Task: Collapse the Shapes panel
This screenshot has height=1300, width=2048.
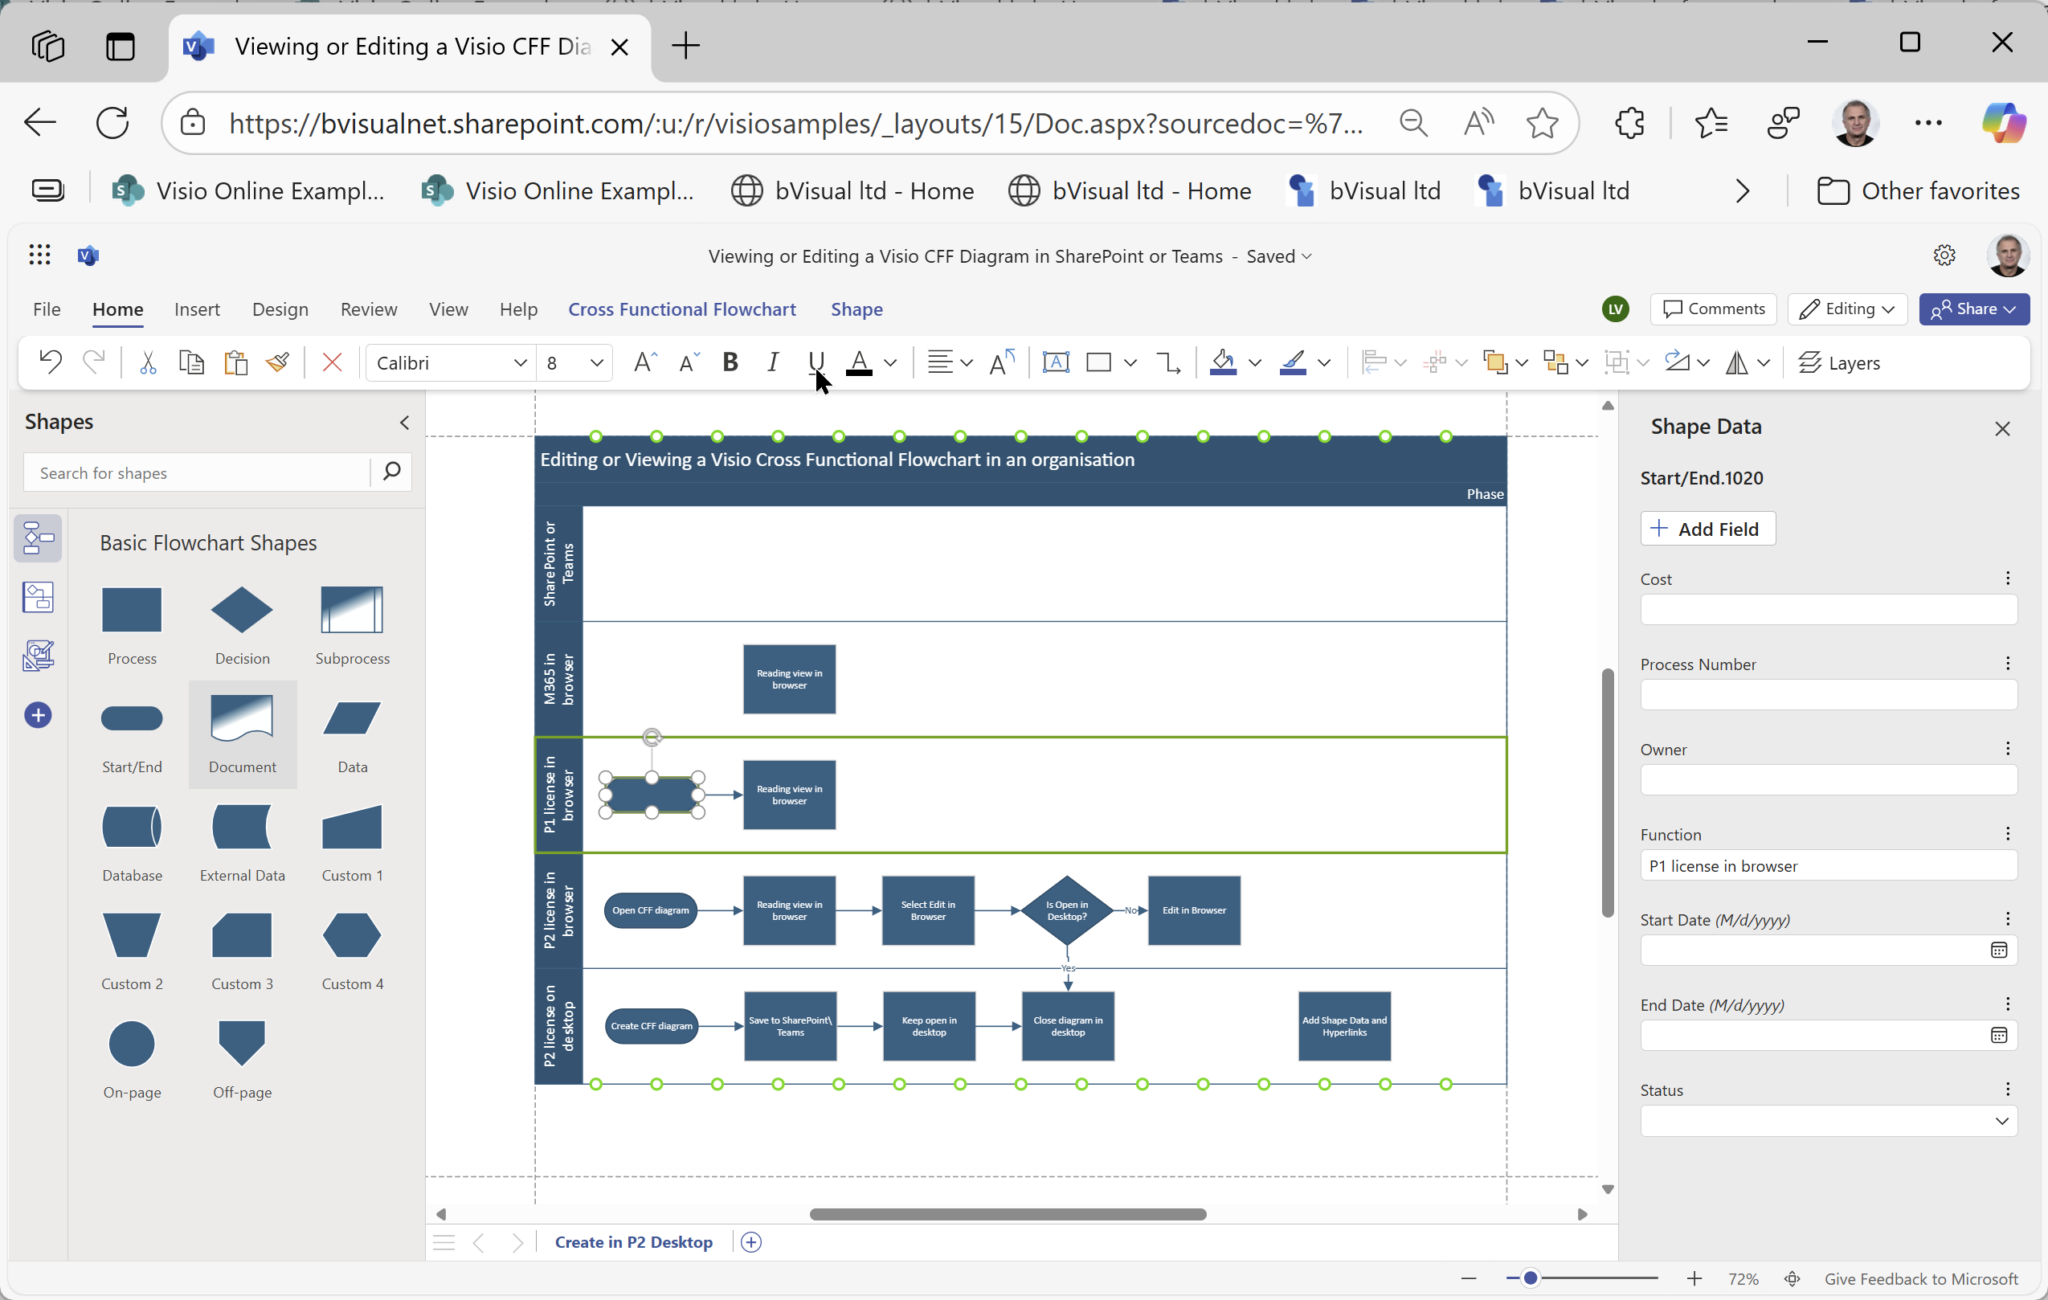Action: (404, 422)
